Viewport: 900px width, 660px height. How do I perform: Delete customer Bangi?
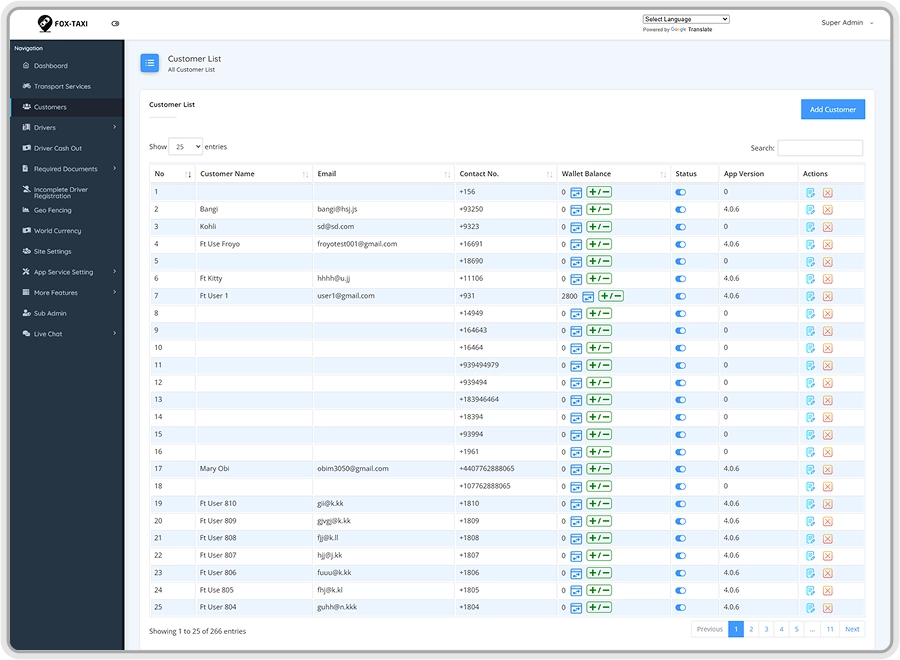pyautogui.click(x=827, y=210)
